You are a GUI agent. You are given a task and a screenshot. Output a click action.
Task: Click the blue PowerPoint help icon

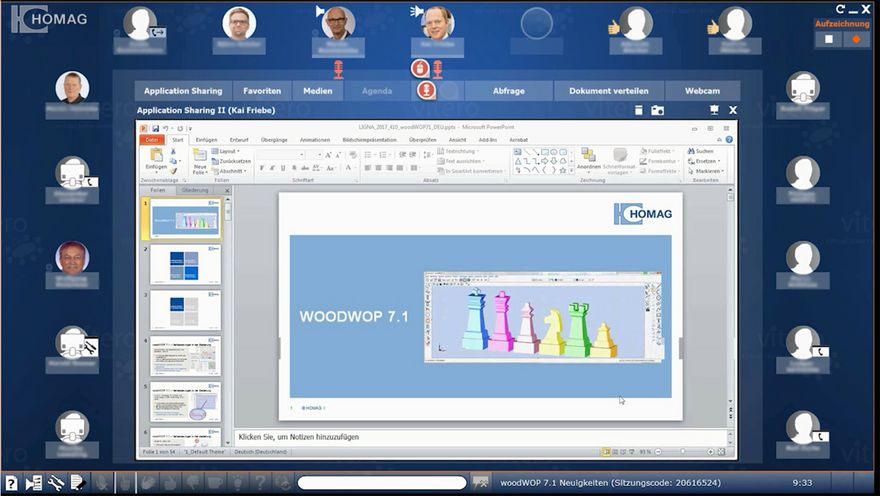point(729,140)
